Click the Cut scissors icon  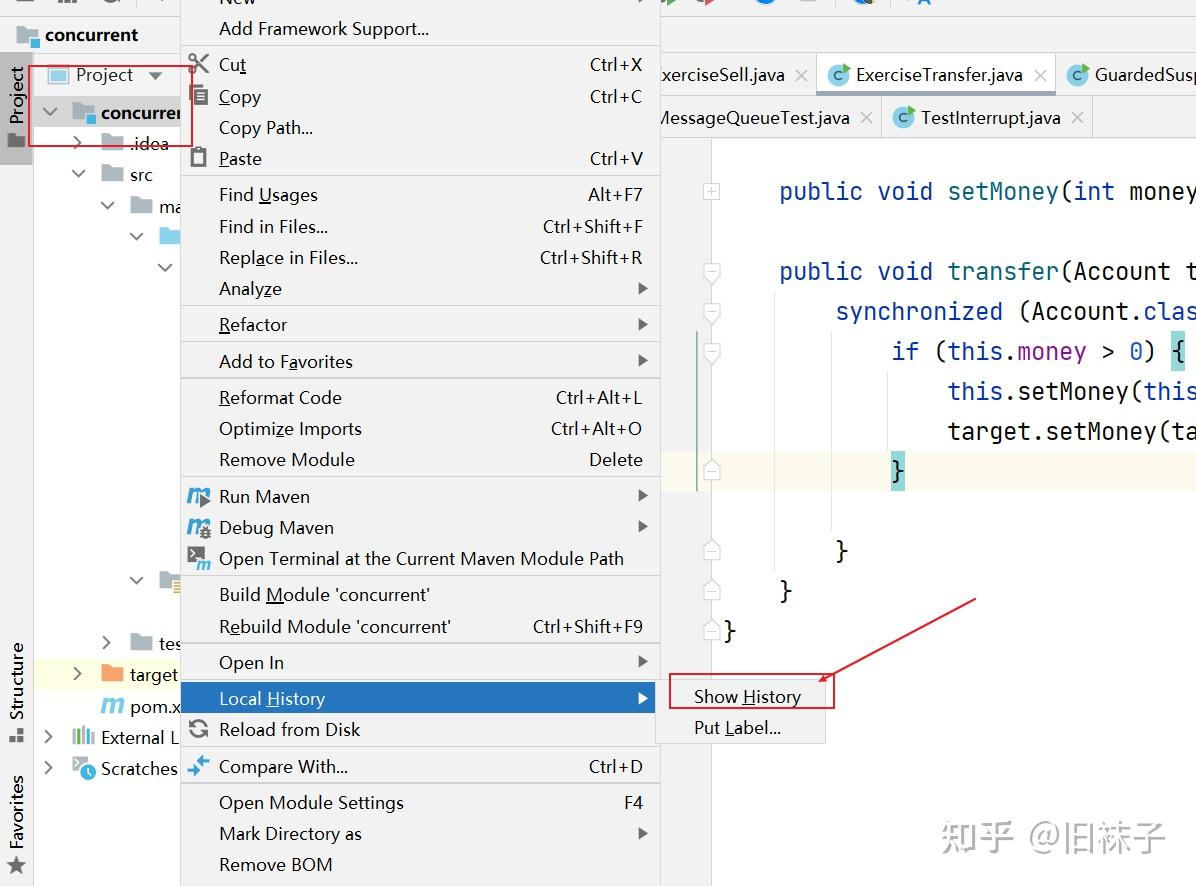(x=198, y=63)
